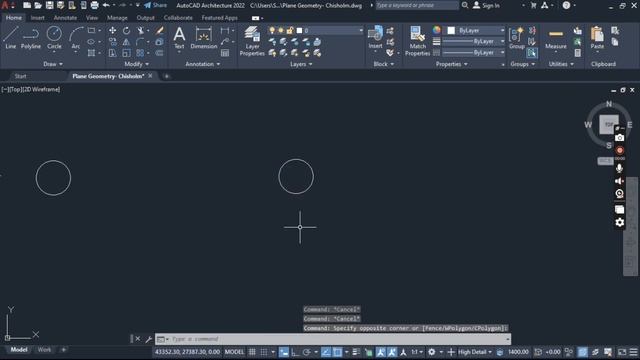The image size is (640, 360).
Task: Expand the Annotation panel
Action: (203, 64)
